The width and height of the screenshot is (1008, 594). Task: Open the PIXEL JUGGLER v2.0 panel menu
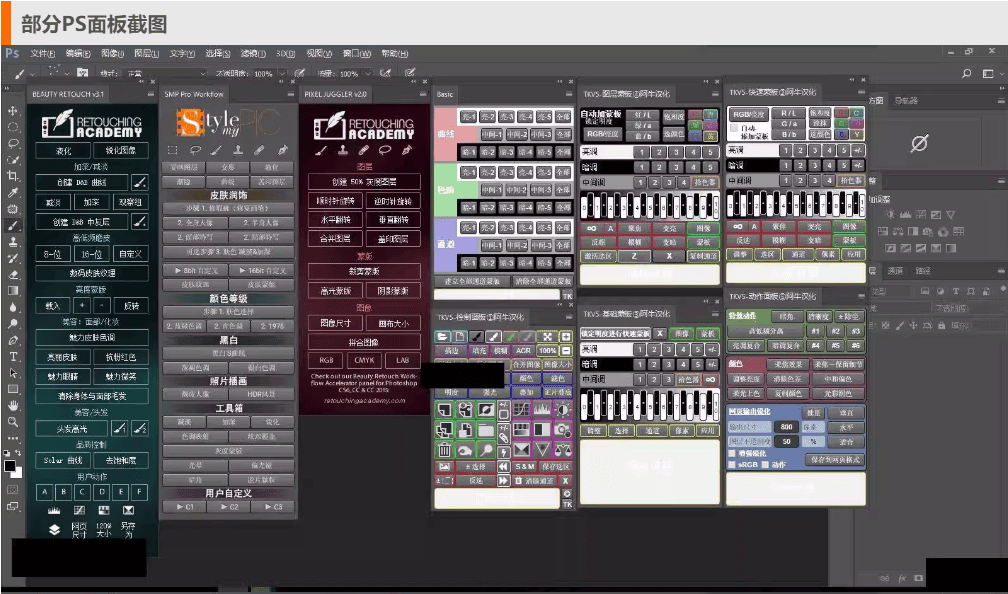(424, 94)
